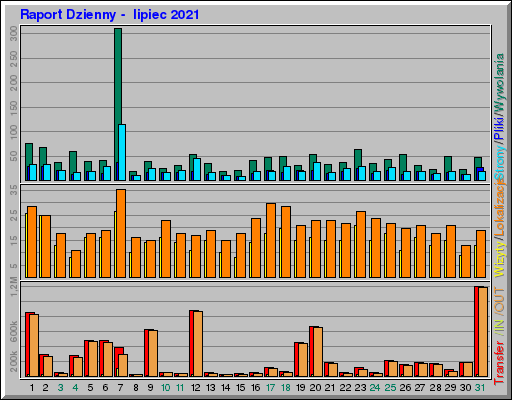Click day label '6' on x-axis
This screenshot has height=400, width=512.
coord(105,388)
